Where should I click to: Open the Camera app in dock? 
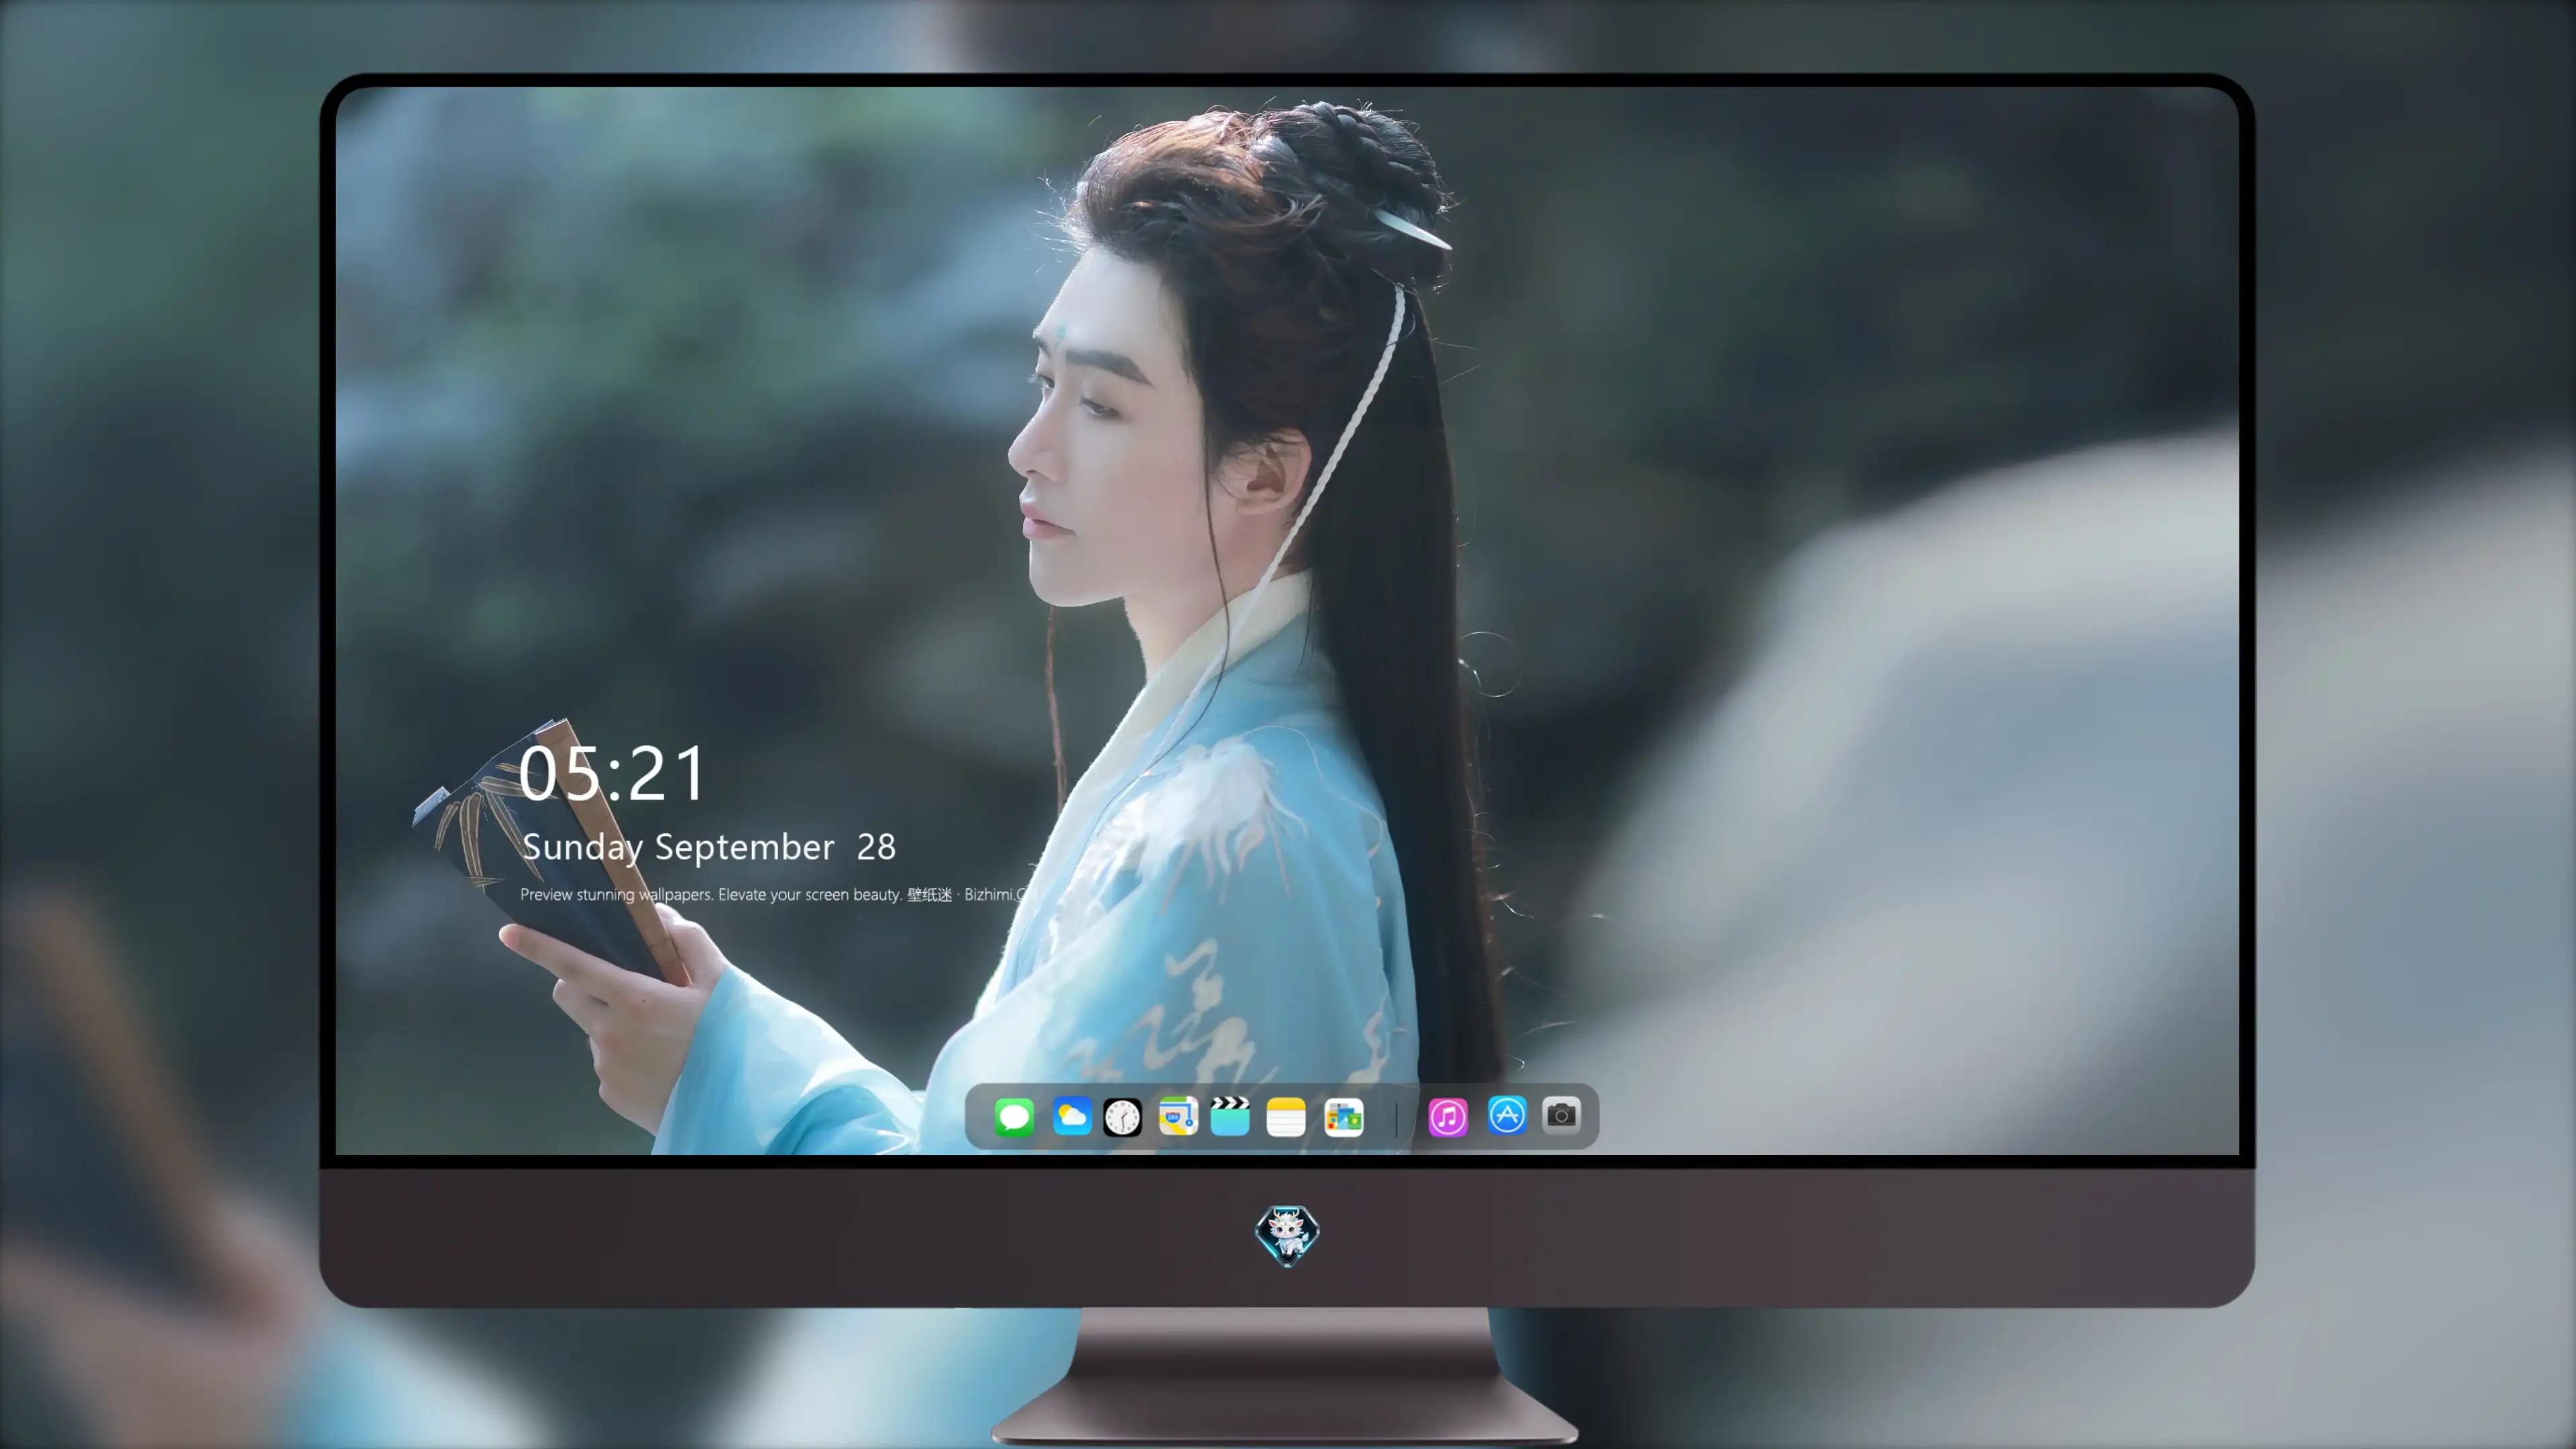[1561, 1115]
